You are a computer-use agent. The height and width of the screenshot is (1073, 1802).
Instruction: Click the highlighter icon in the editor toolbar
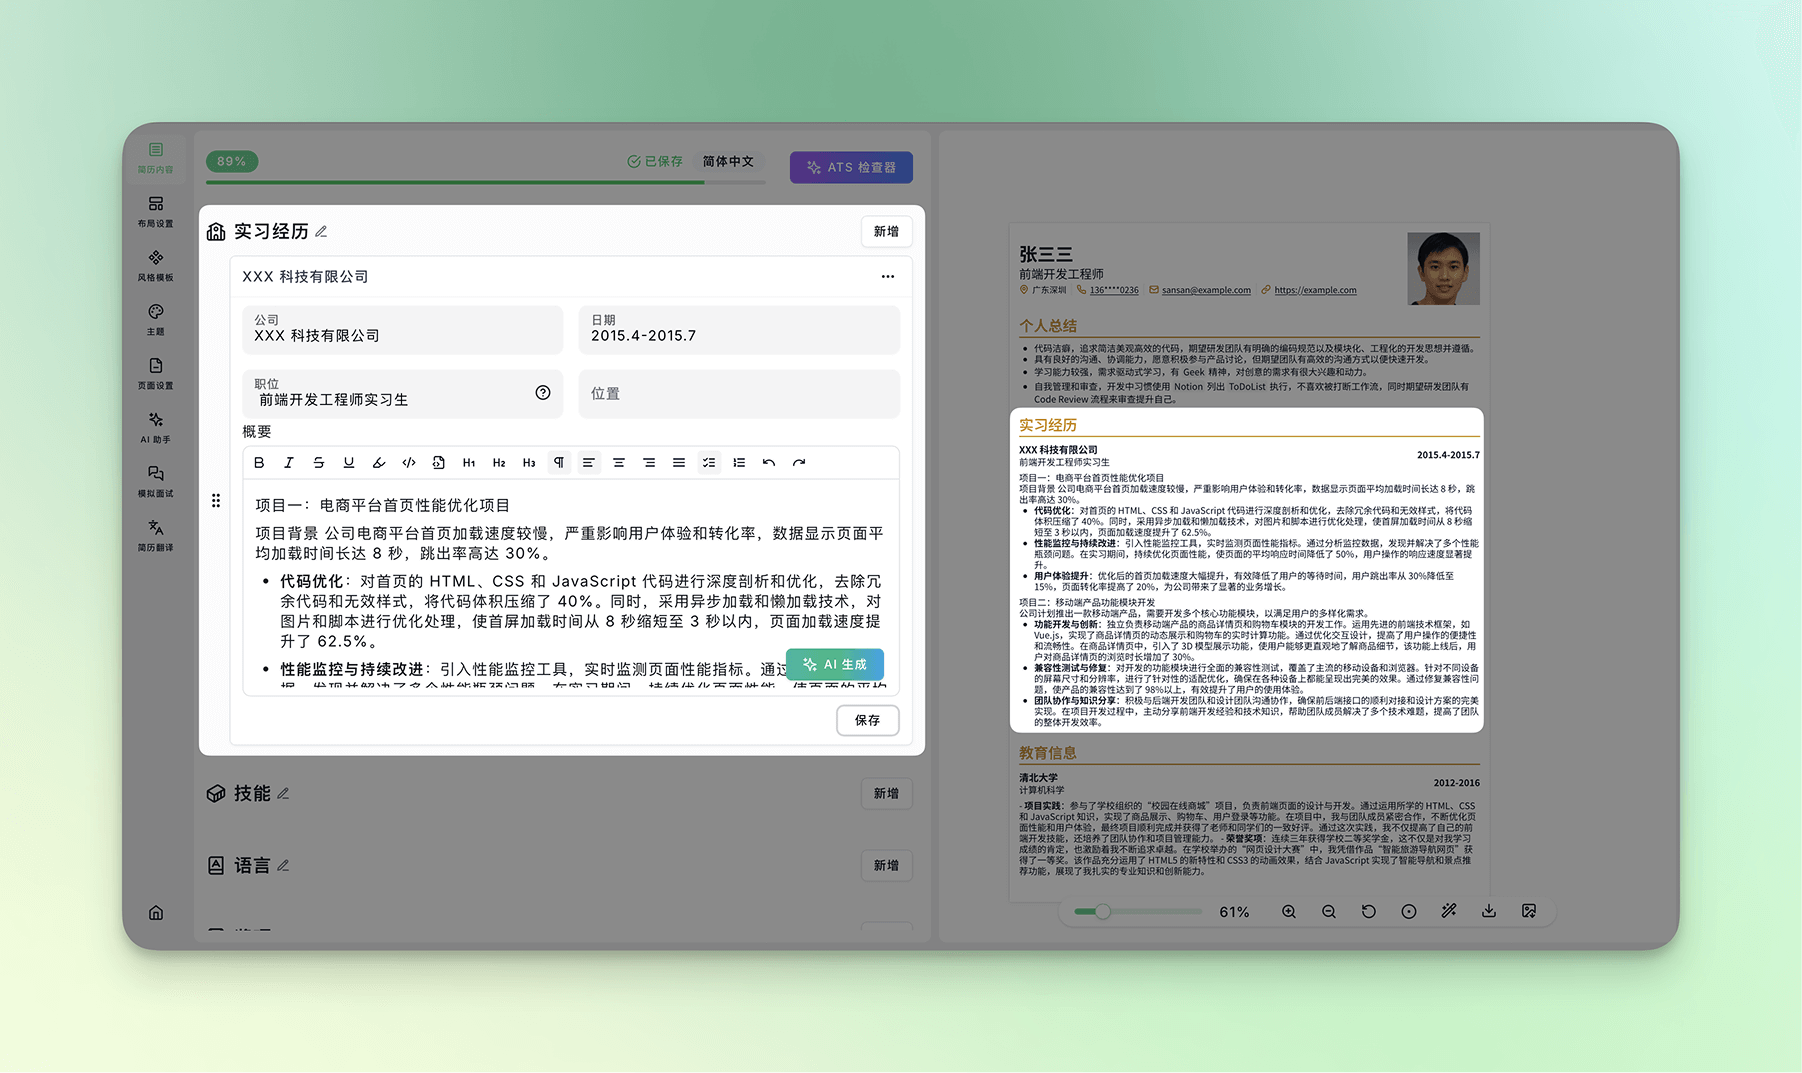[x=379, y=463]
